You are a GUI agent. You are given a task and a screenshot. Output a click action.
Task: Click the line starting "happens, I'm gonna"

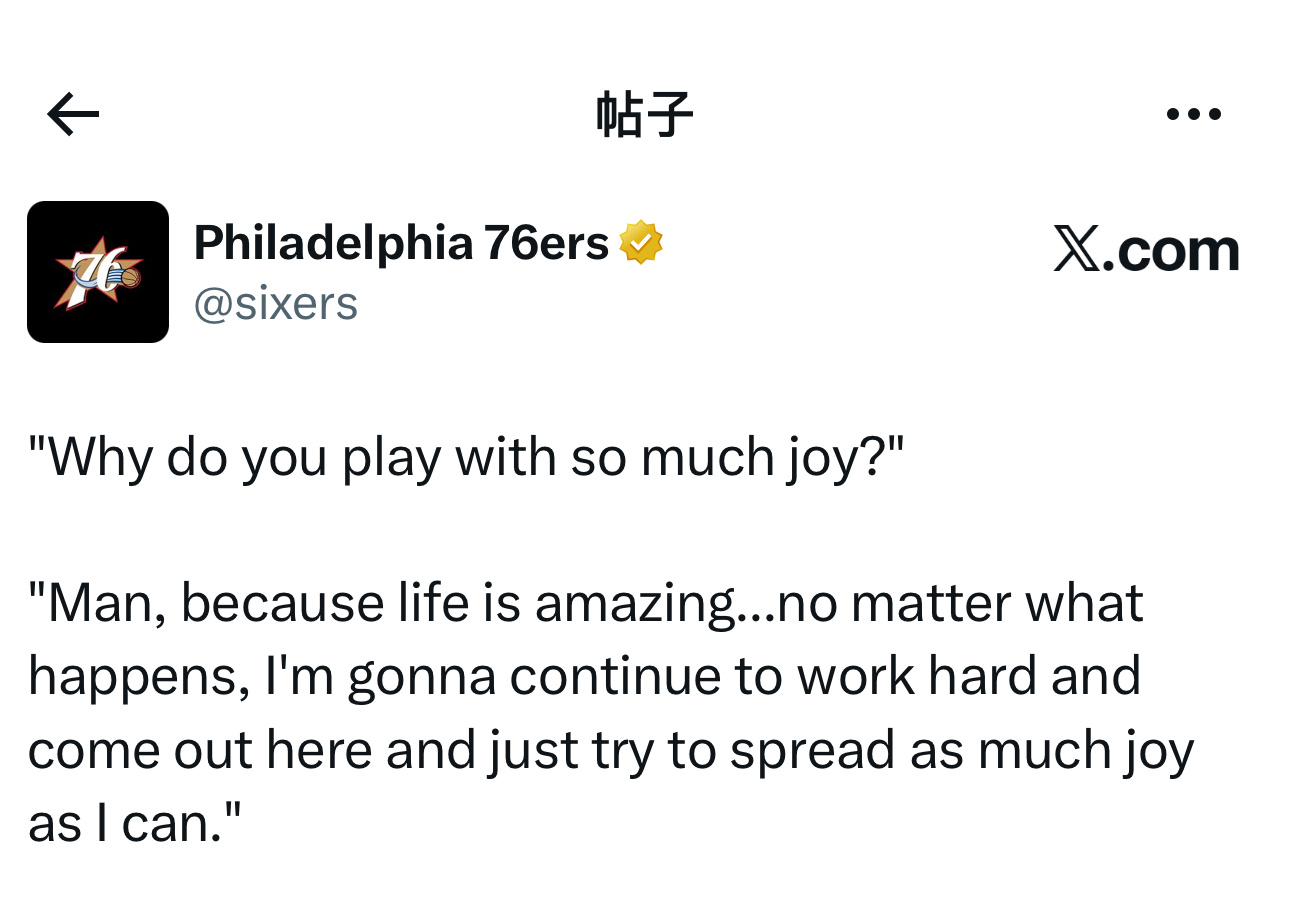click(584, 677)
